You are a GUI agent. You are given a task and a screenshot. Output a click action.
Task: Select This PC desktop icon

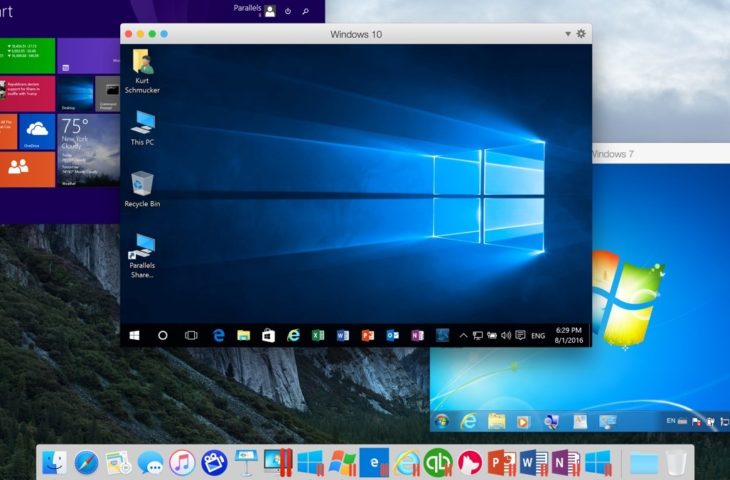pos(142,128)
